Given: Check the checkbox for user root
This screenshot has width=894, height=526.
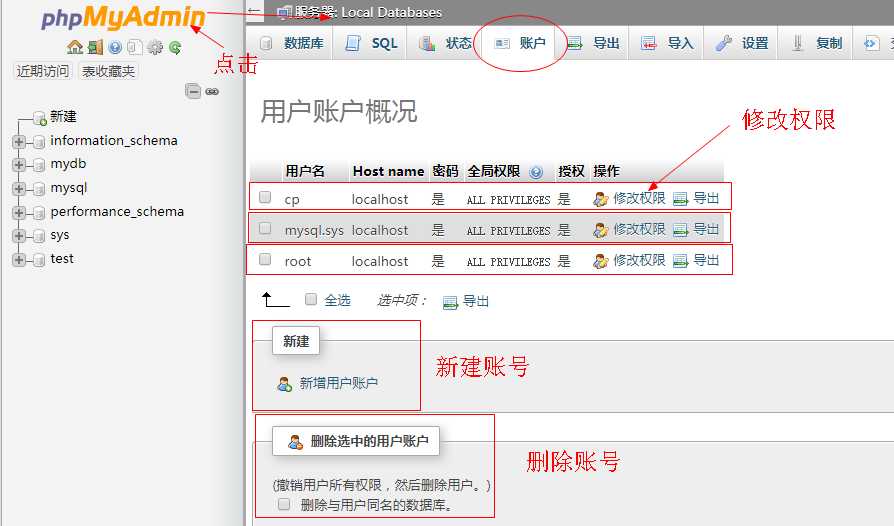Looking at the screenshot, I should pyautogui.click(x=265, y=259).
